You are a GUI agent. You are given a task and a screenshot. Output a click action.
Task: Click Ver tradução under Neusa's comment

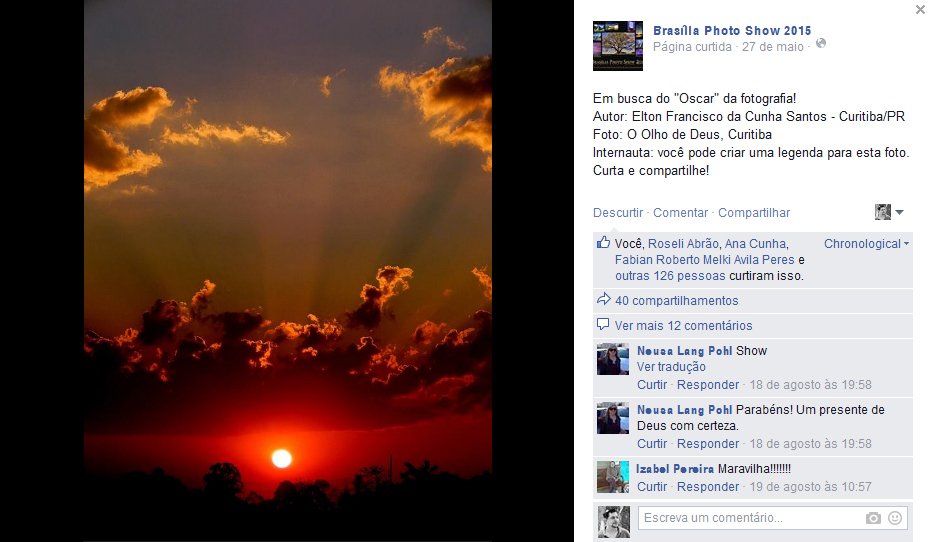pyautogui.click(x=671, y=367)
